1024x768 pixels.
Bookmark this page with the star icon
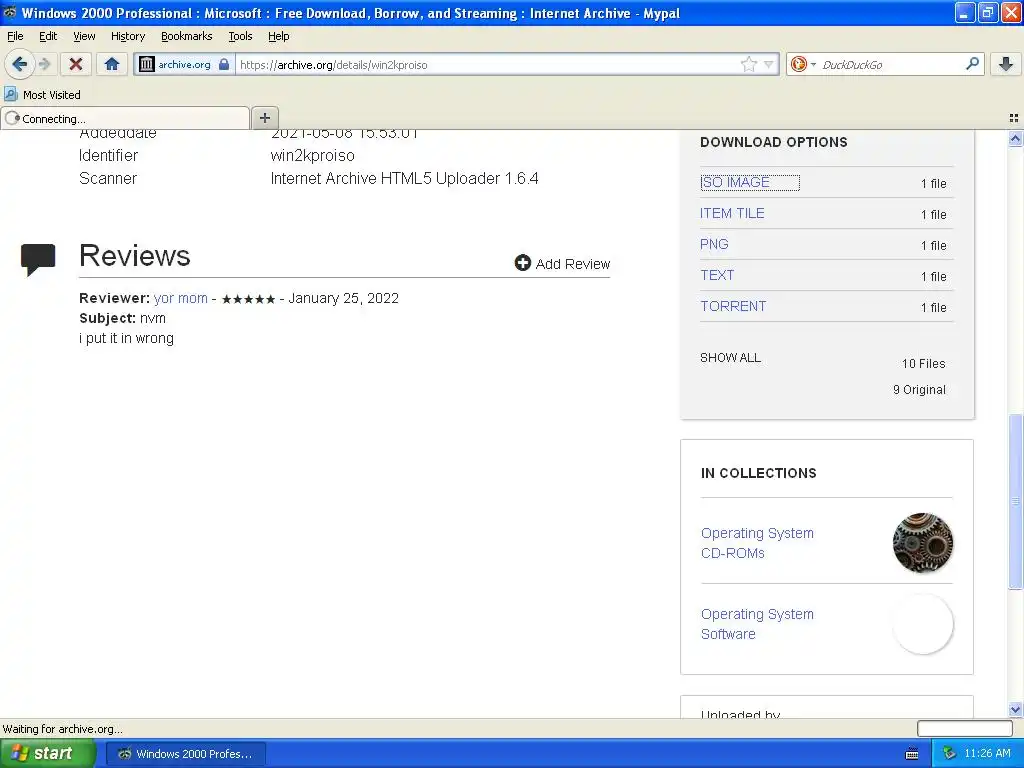click(x=748, y=64)
